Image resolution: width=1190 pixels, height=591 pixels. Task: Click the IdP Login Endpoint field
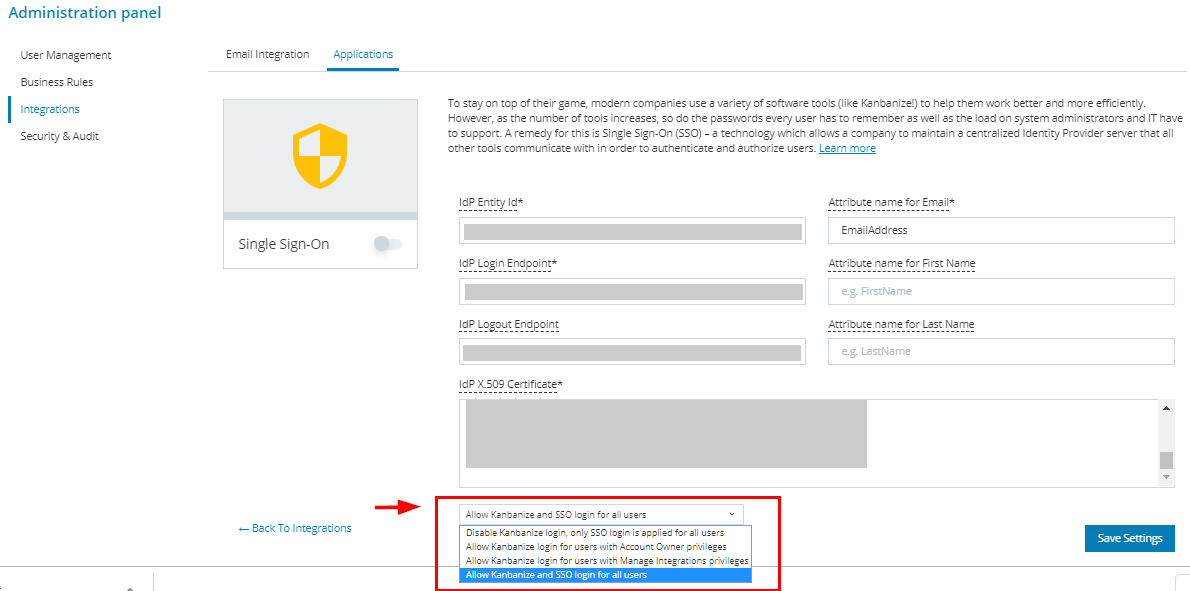click(x=632, y=291)
